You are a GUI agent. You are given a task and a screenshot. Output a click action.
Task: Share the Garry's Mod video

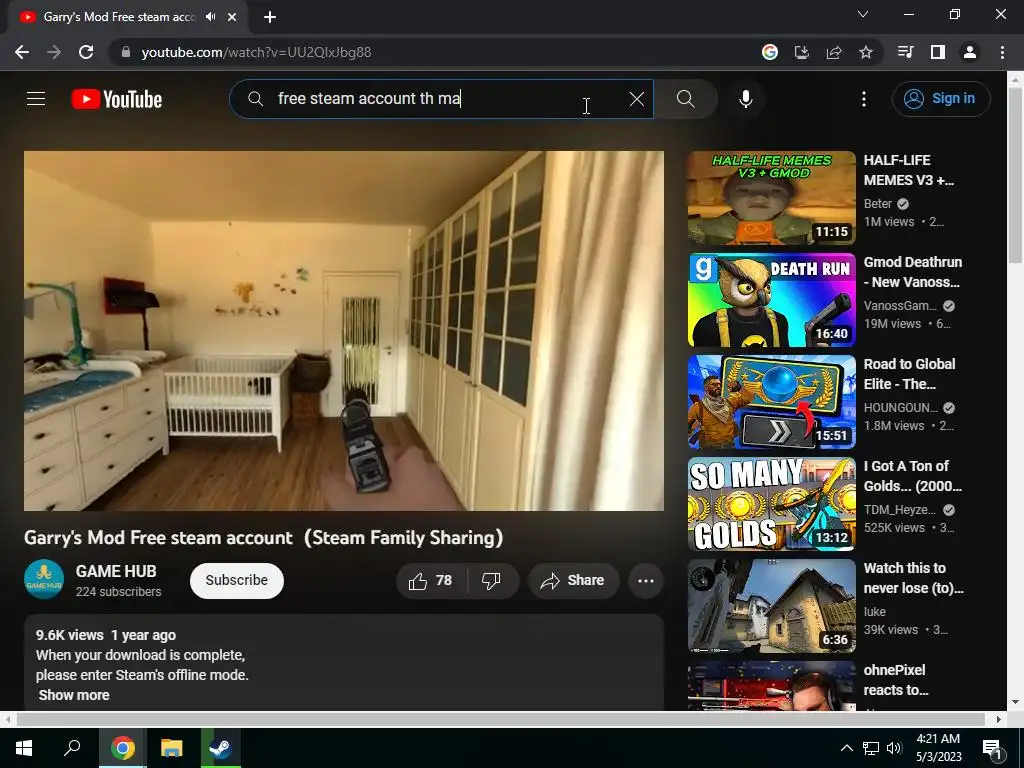[x=573, y=581]
